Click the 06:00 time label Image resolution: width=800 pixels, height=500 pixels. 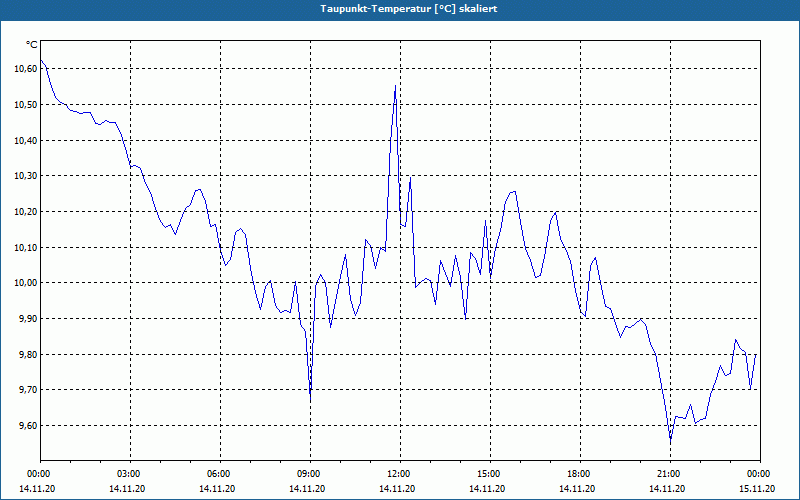coord(220,474)
